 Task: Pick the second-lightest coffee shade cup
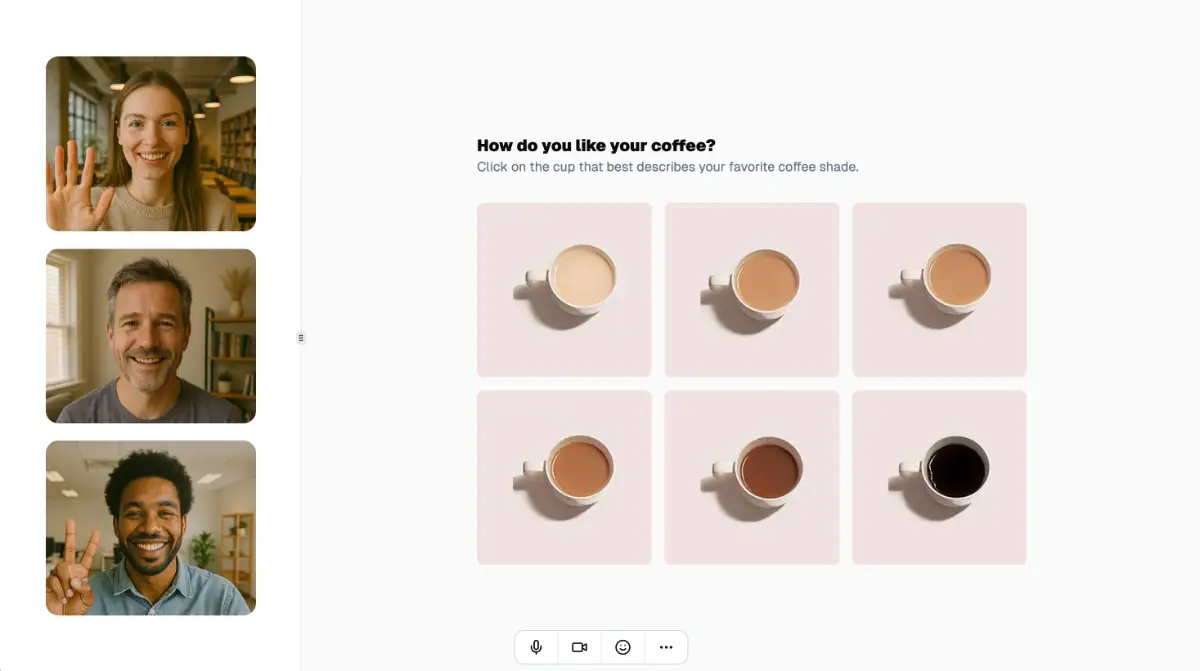(x=752, y=290)
